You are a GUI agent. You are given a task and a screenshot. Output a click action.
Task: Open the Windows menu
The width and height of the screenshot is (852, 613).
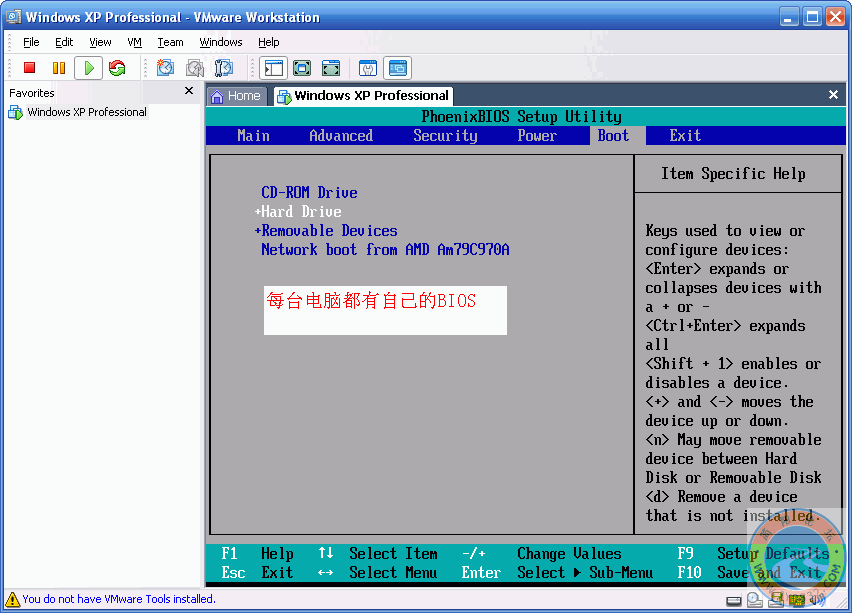click(x=221, y=42)
